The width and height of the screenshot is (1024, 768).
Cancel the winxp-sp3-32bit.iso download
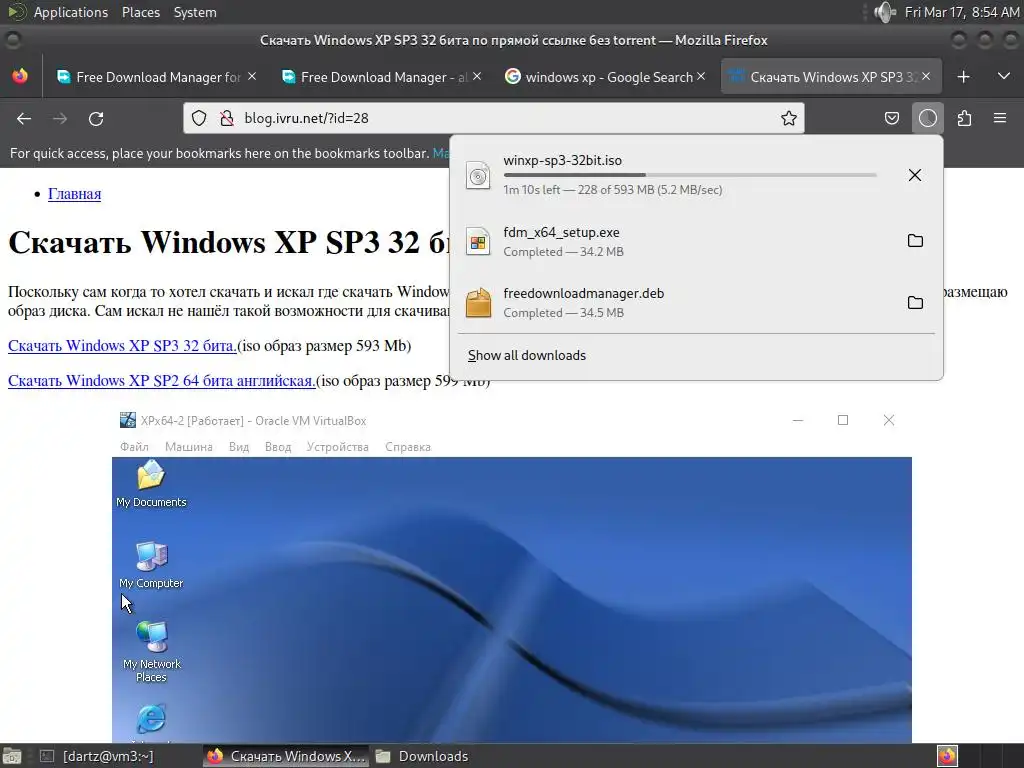click(x=915, y=175)
